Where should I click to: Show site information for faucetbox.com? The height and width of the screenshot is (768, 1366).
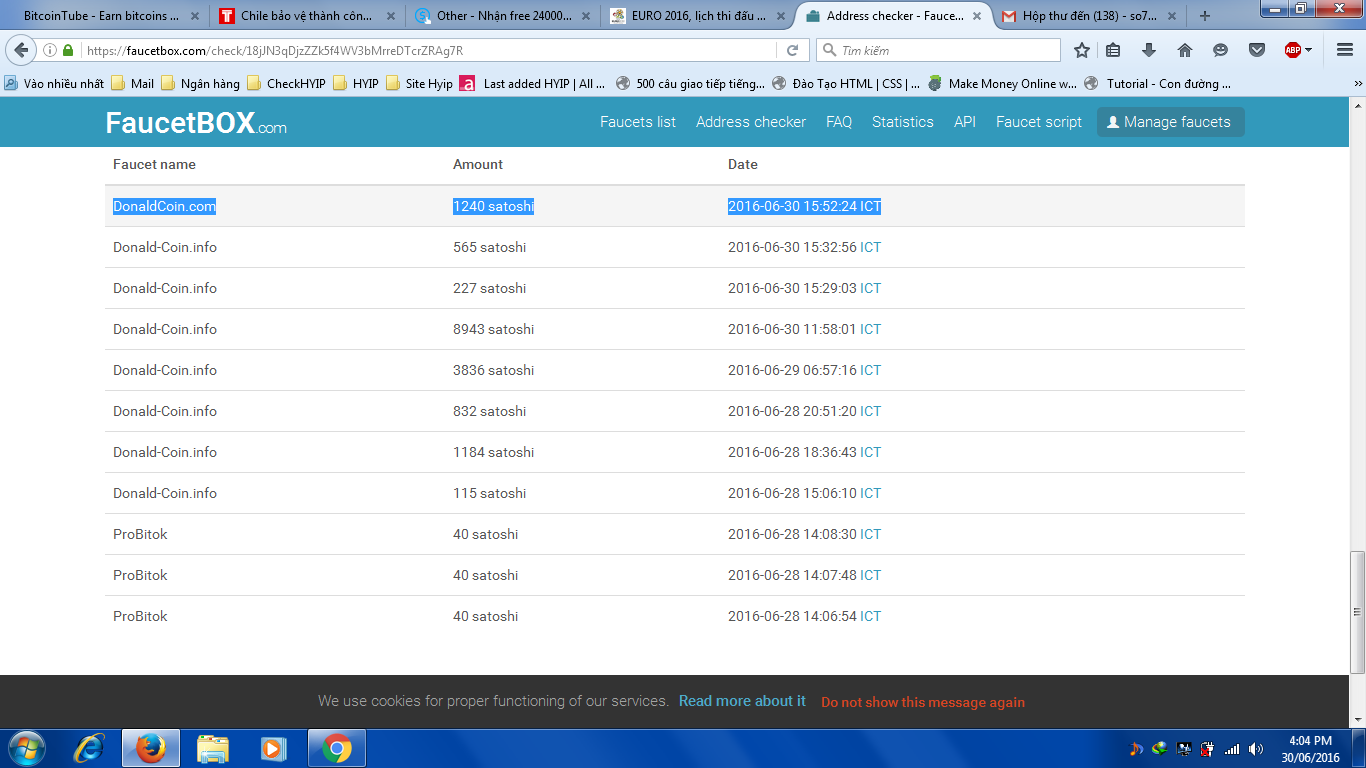(50, 50)
